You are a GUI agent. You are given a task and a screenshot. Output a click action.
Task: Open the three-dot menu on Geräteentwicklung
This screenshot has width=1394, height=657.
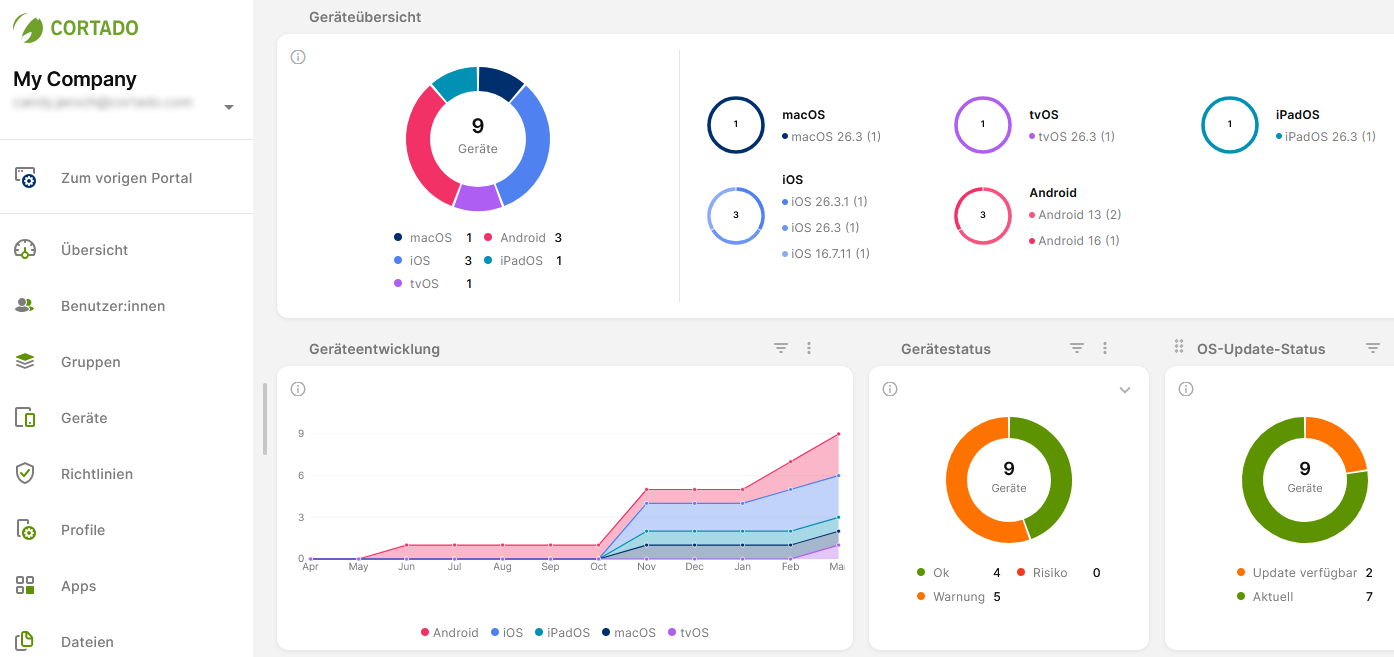pyautogui.click(x=809, y=347)
